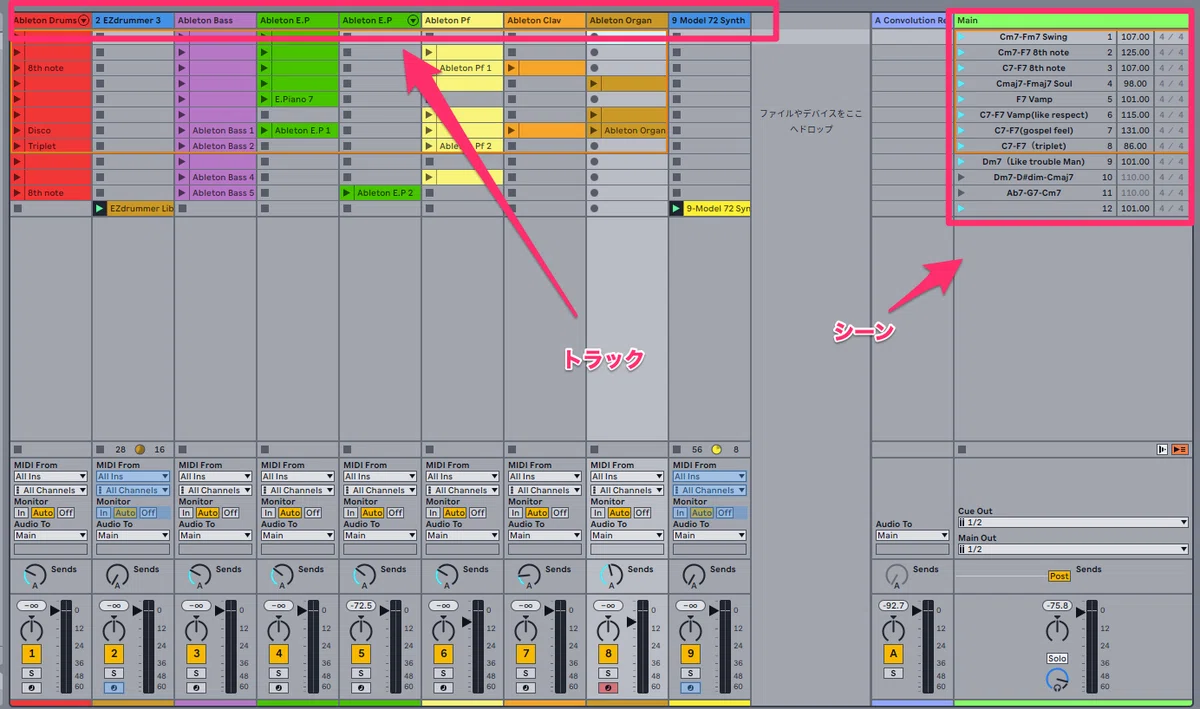Play the Ableton E.P 2 clip
This screenshot has width=1200, height=709.
coord(347,193)
